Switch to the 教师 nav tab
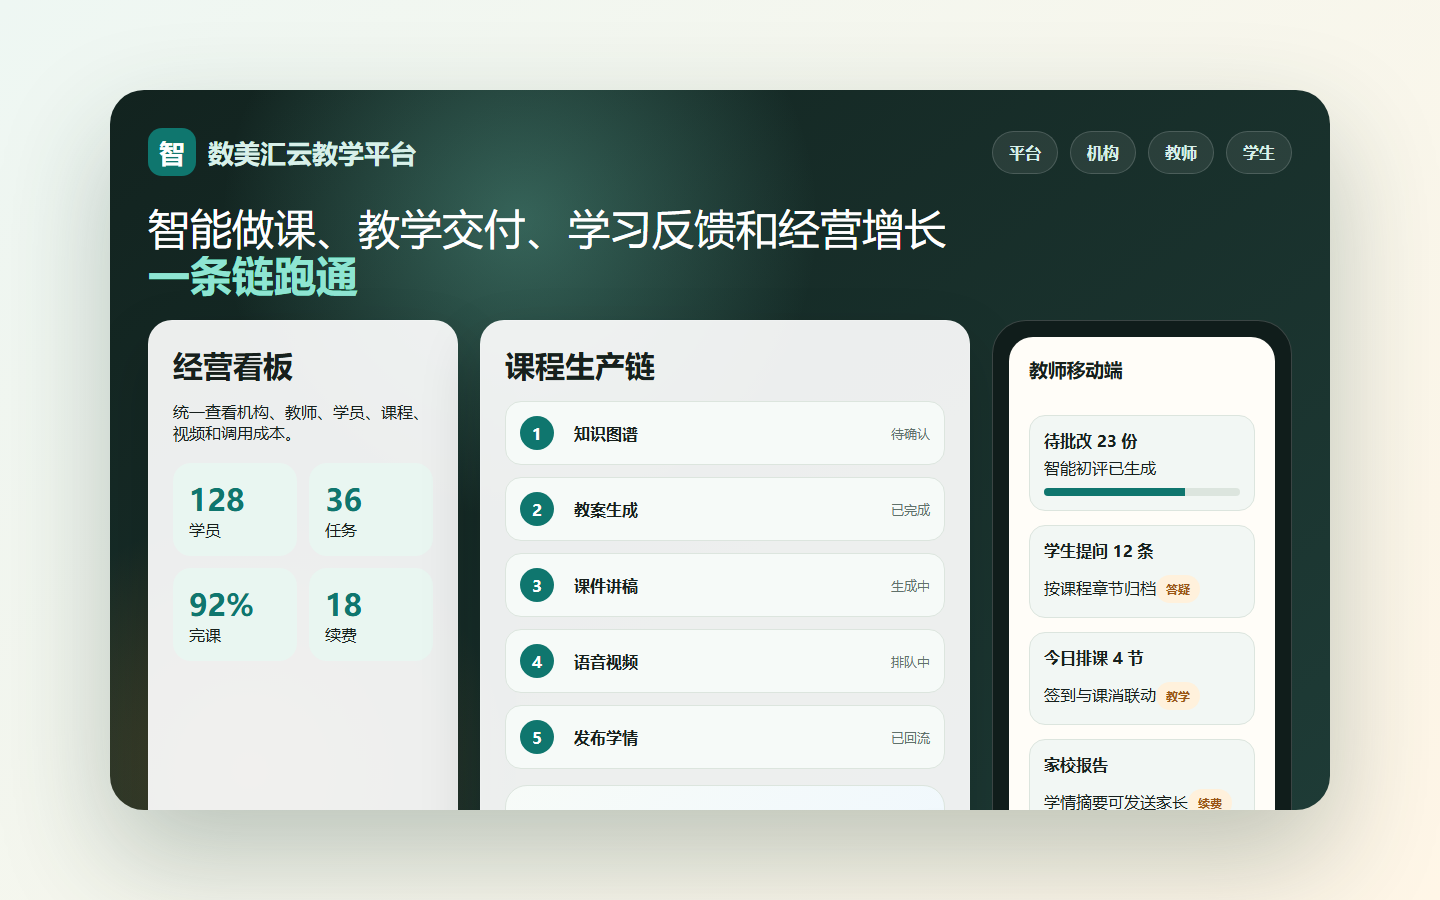 pos(1181,153)
